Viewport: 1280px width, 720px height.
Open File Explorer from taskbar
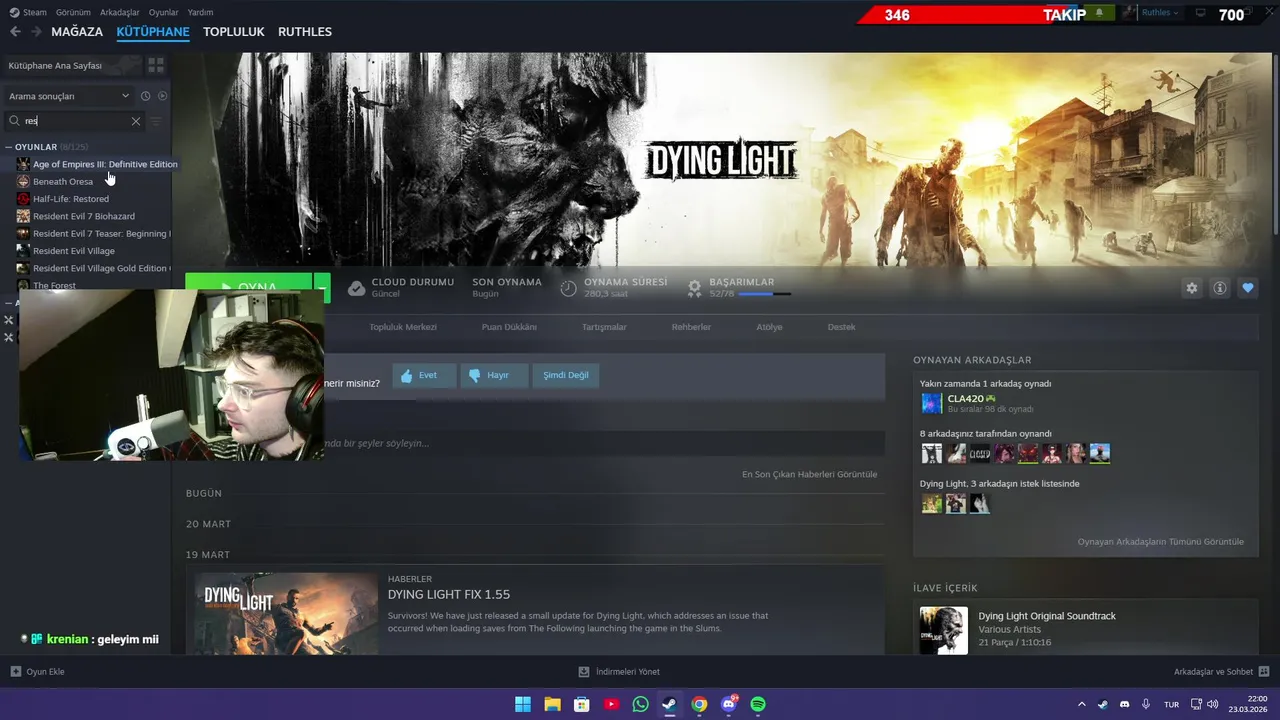coord(552,704)
